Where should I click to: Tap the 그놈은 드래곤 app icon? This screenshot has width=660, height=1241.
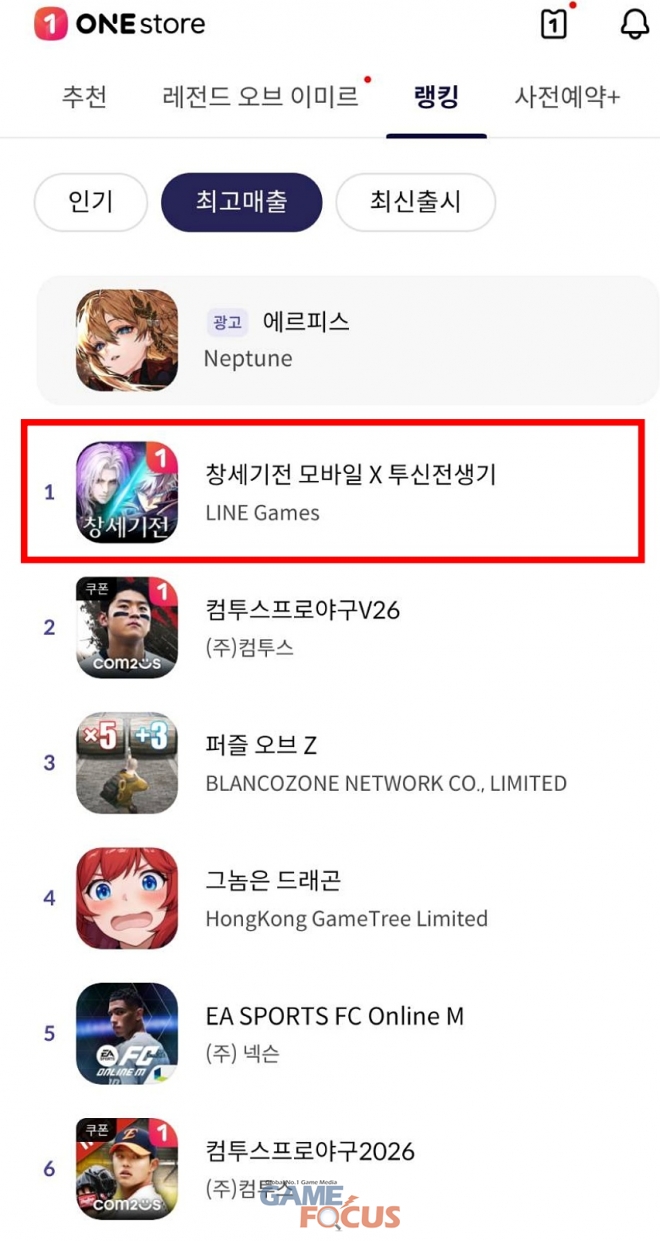click(127, 898)
